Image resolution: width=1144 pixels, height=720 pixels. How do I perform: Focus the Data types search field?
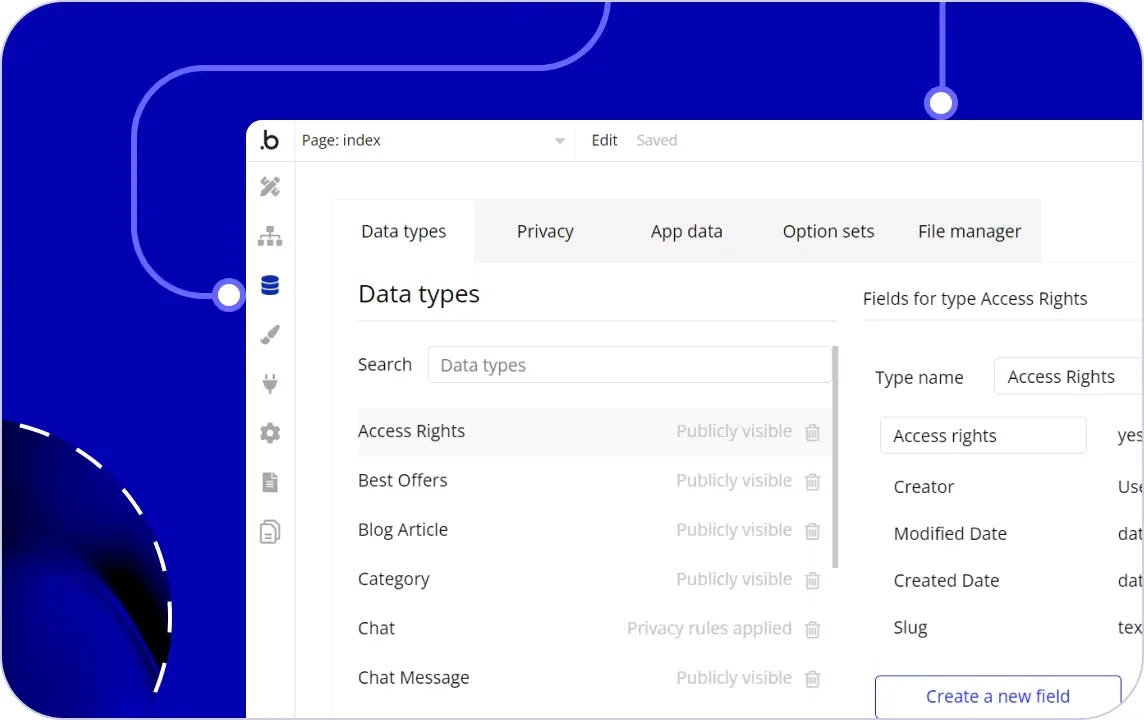[630, 365]
